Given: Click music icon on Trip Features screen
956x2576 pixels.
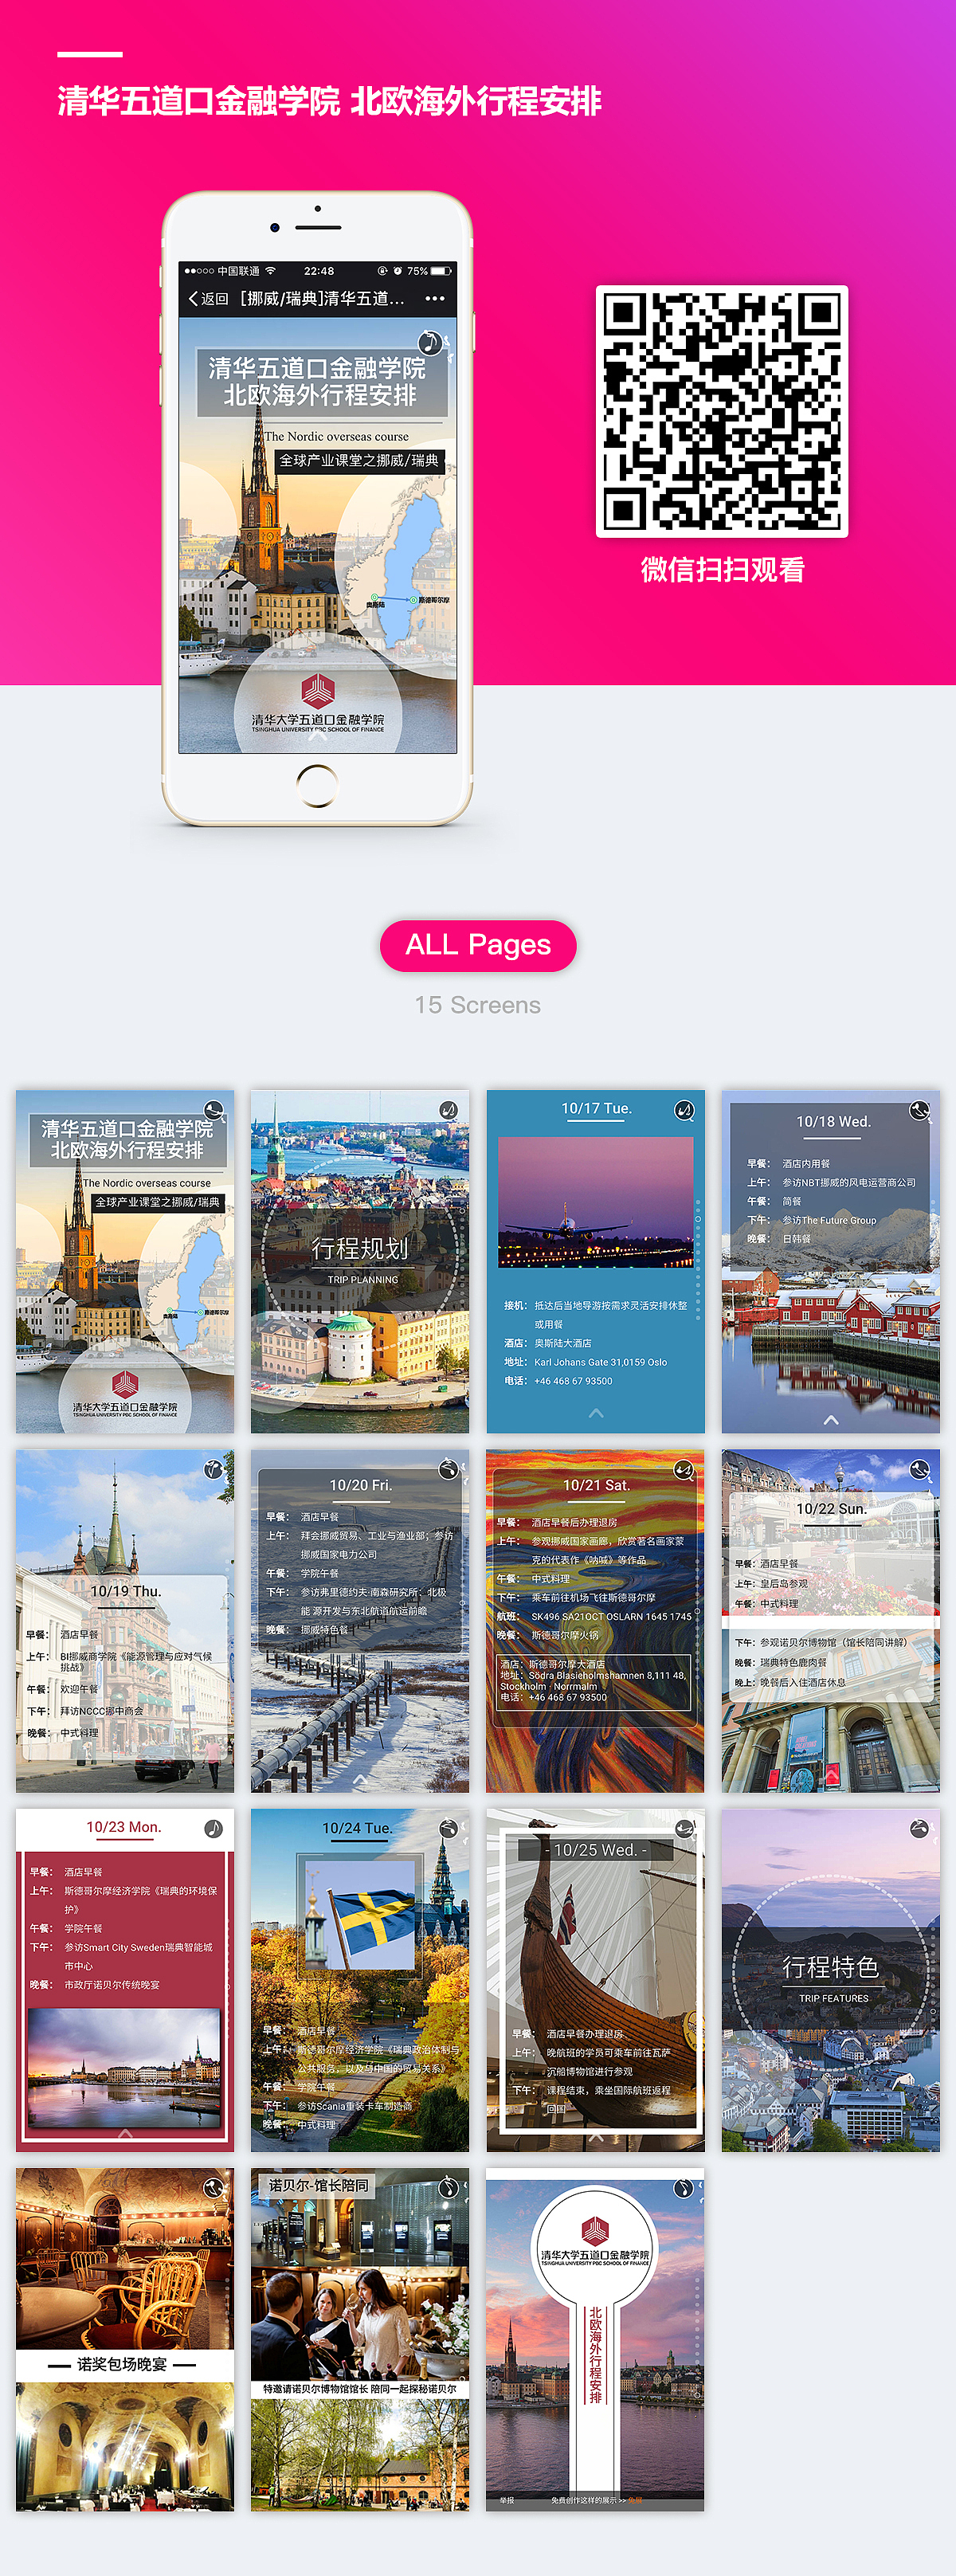Looking at the screenshot, I should coord(919,1828).
